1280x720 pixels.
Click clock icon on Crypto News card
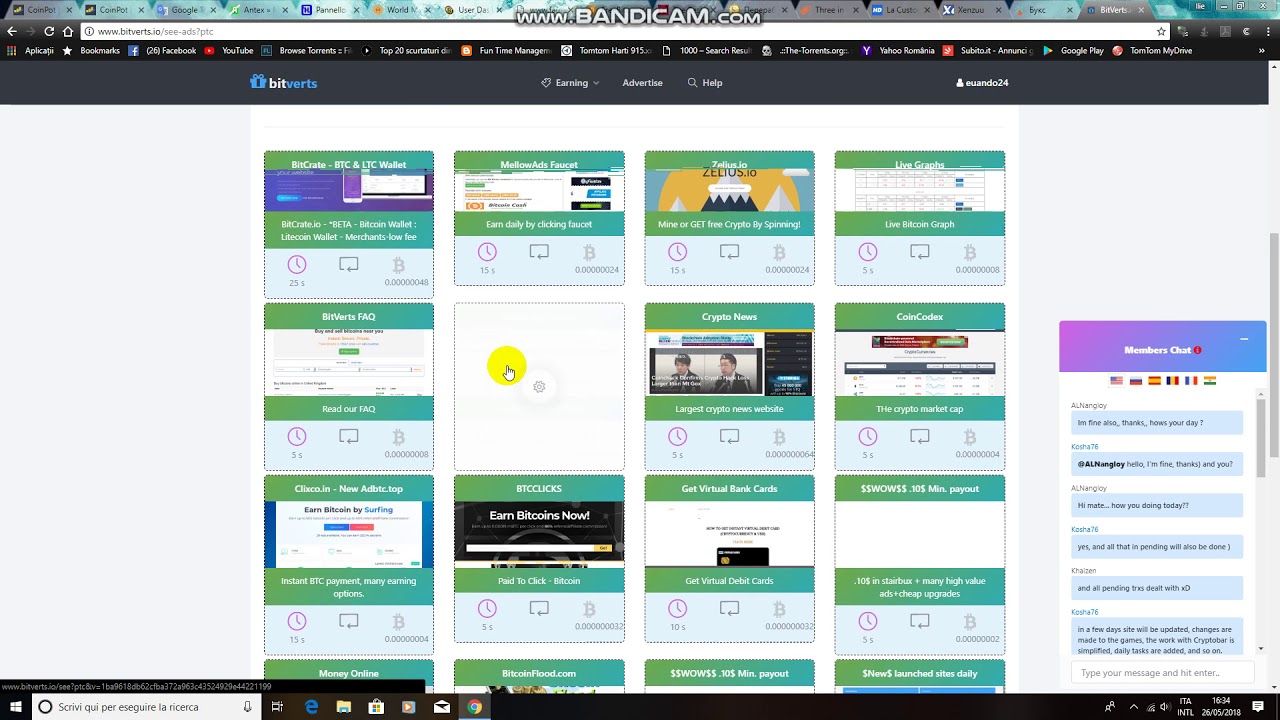point(678,436)
